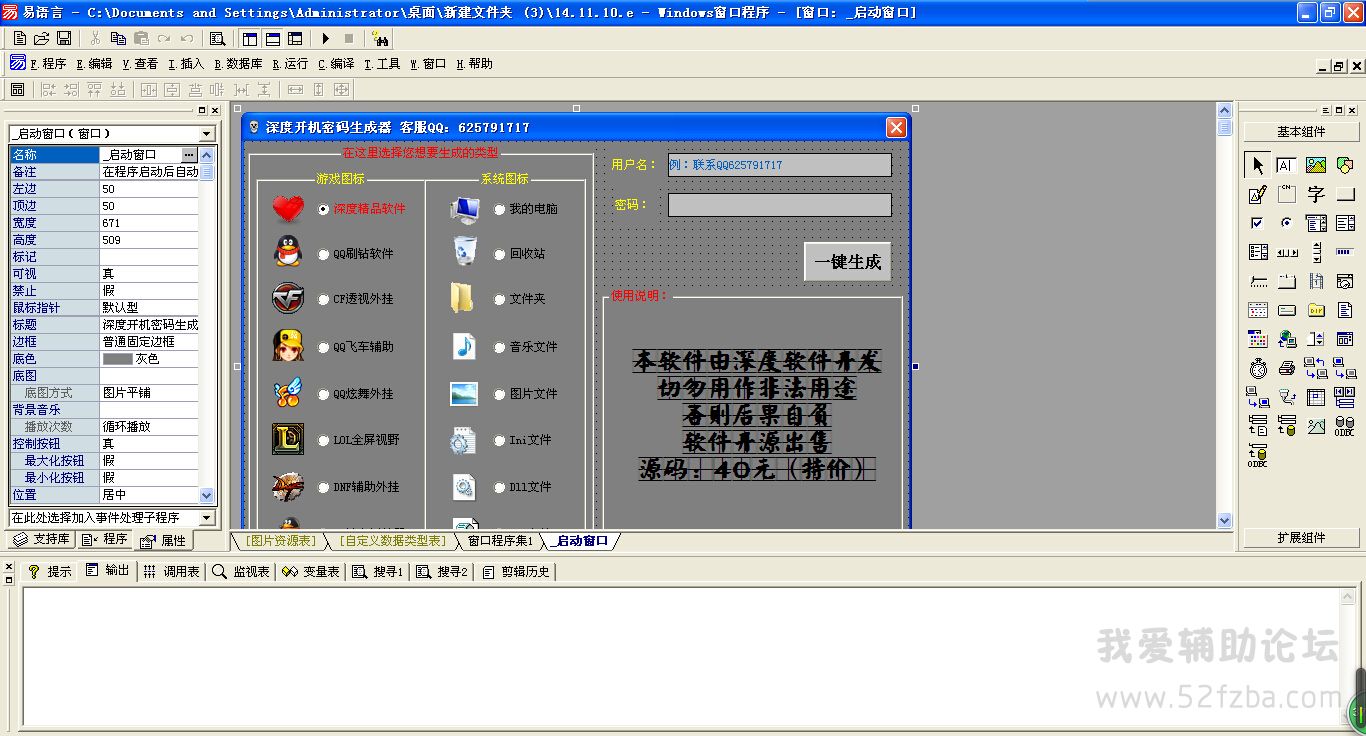Open the 剪辑历史 panel tab
Image resolution: width=1366 pixels, height=736 pixels.
(517, 571)
